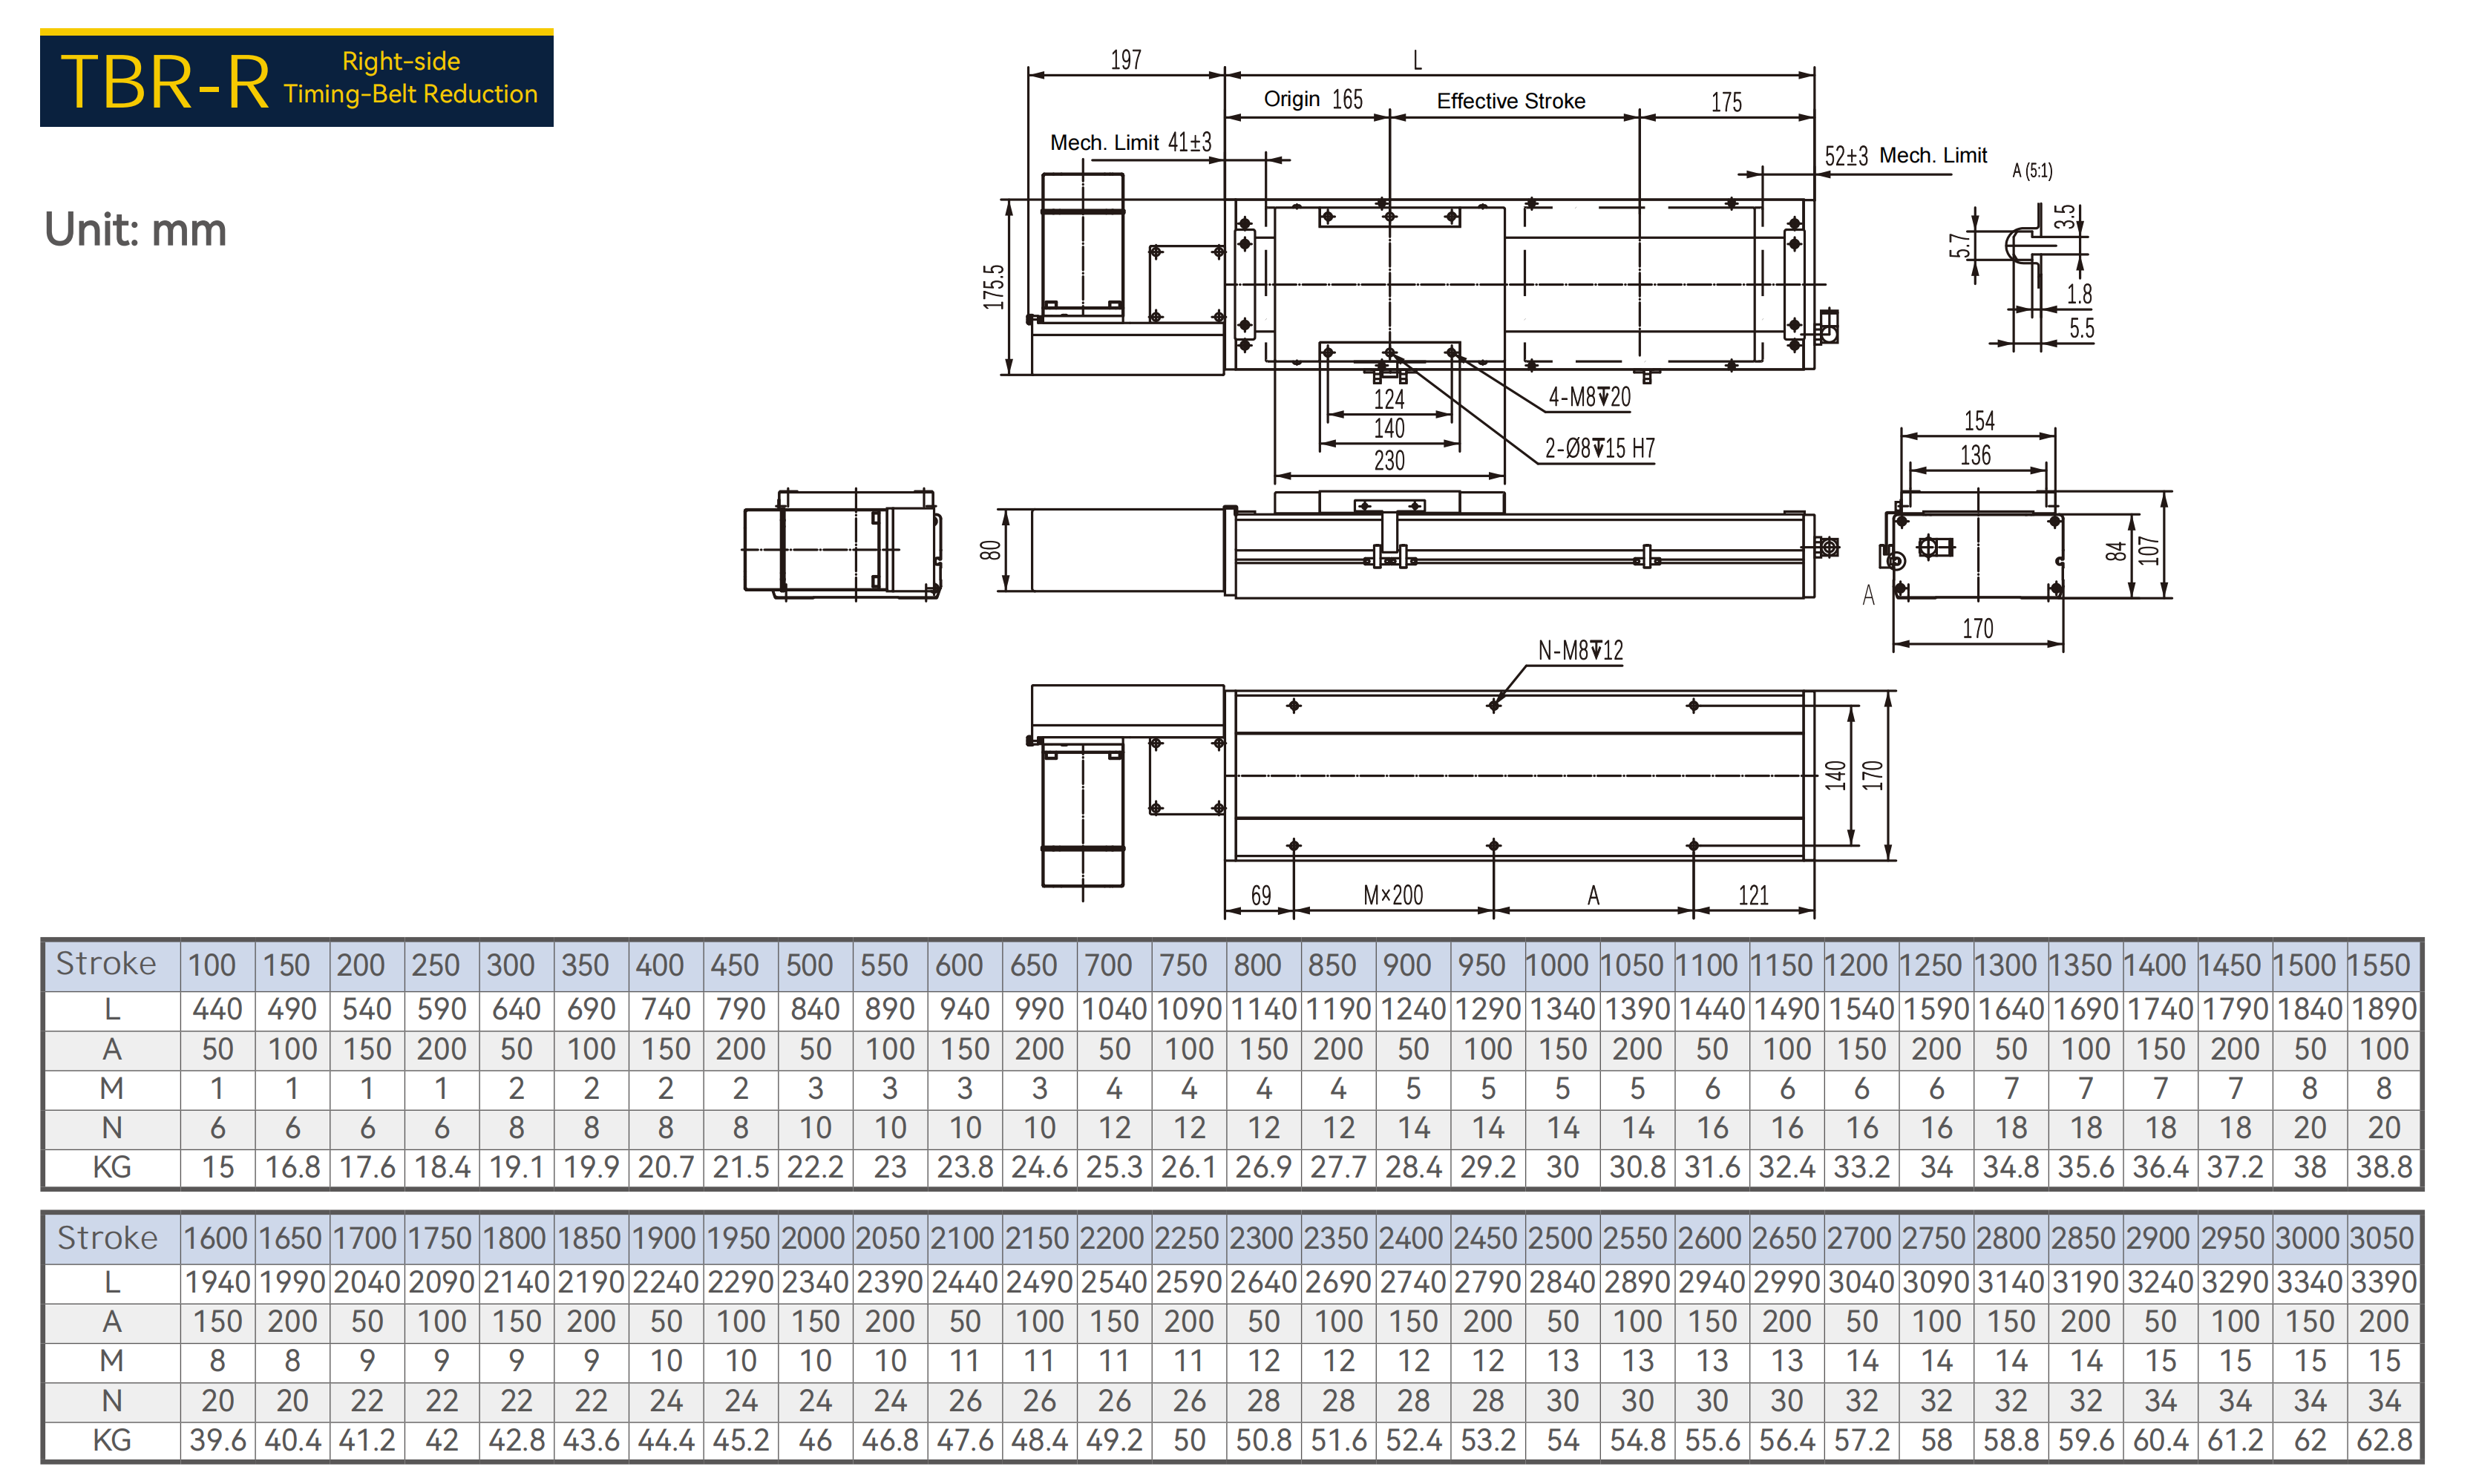Viewport: 2476px width, 1484px height.
Task: Click the KG value 33.2 cell
Action: coord(1861,1168)
